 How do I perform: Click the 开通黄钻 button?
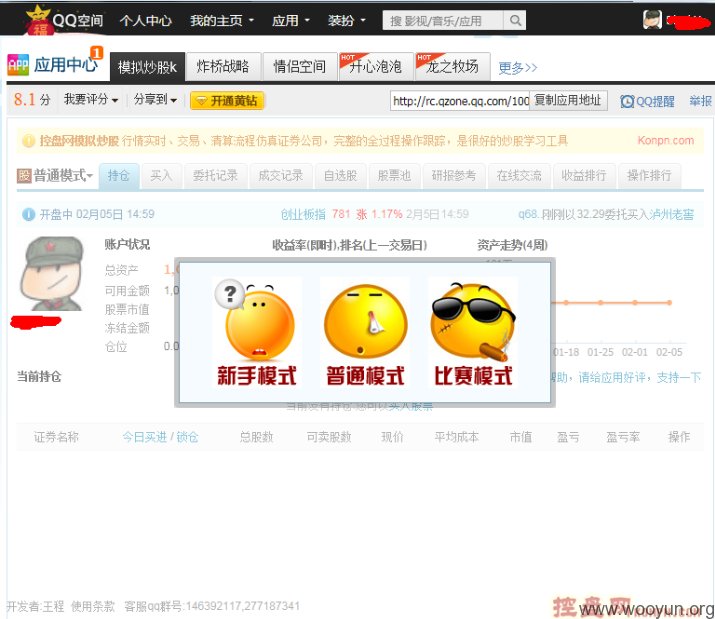(227, 101)
